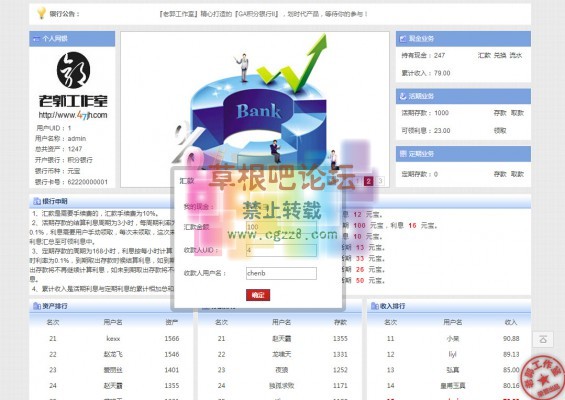The image size is (565, 400).
Task: Click the 银行公告 announcement text
Action: click(x=263, y=14)
